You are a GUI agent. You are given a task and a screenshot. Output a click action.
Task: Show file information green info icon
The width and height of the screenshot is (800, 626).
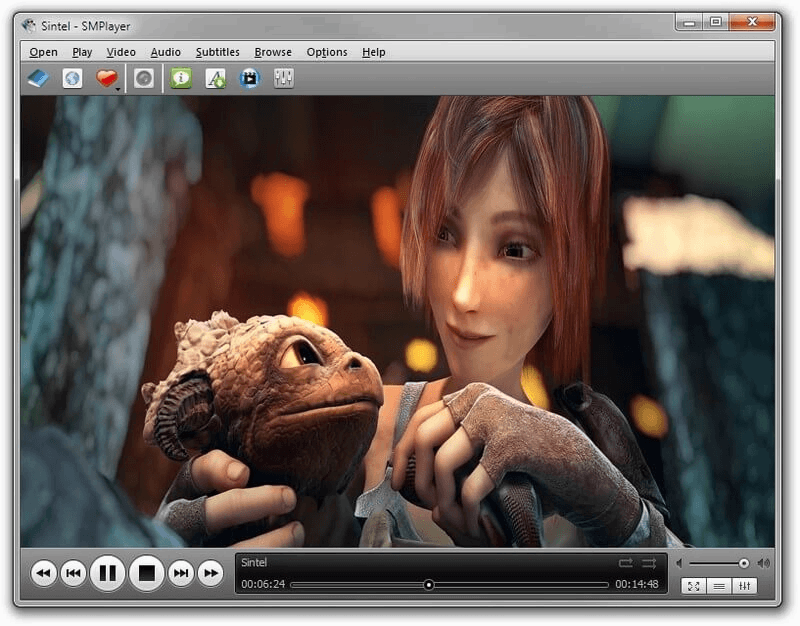(181, 78)
